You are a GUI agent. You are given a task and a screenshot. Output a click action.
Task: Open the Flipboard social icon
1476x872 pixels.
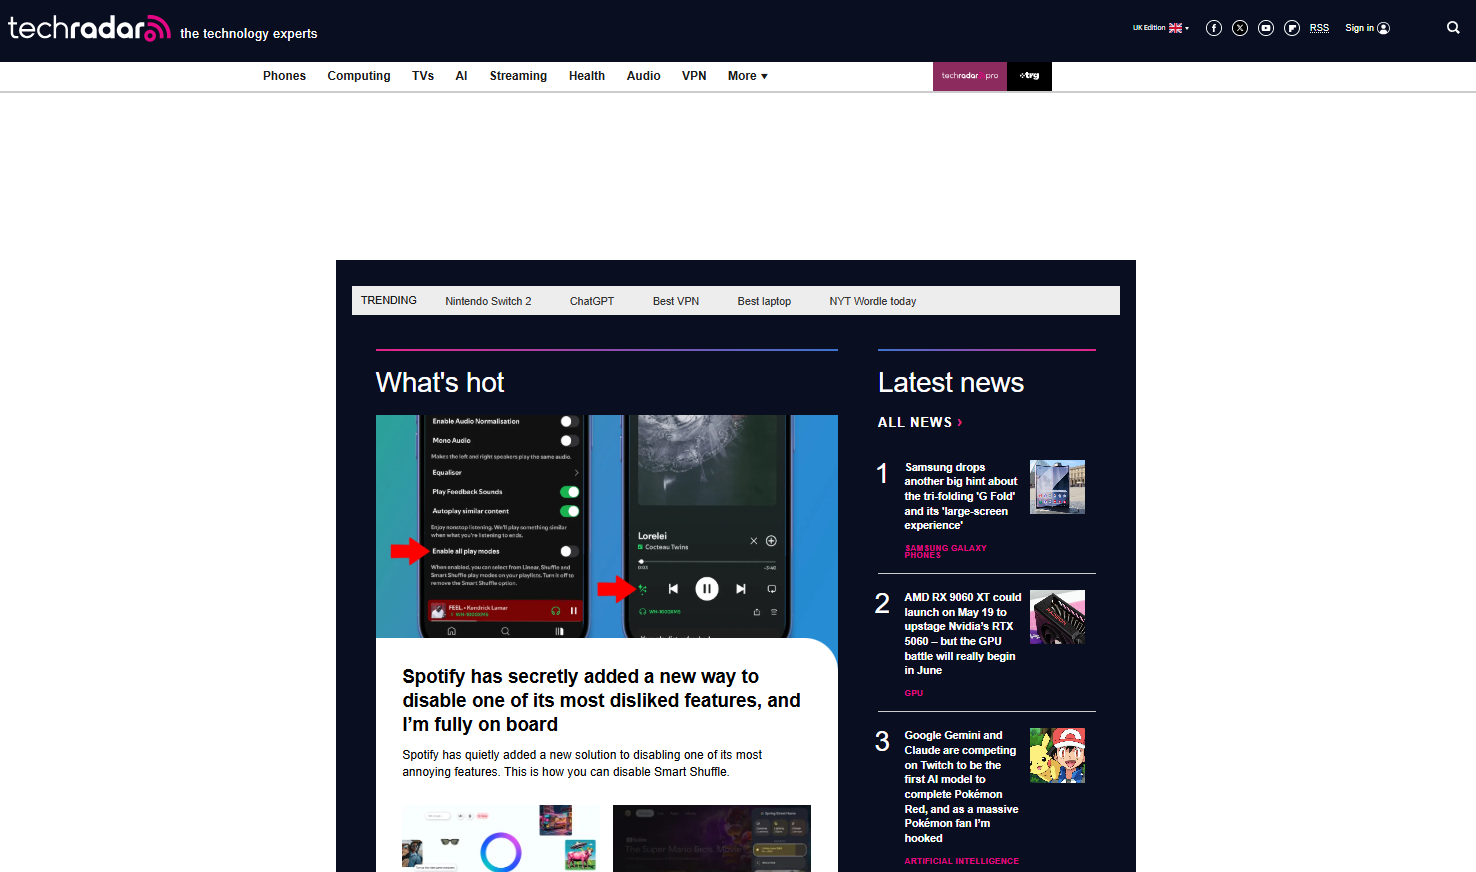click(1292, 28)
